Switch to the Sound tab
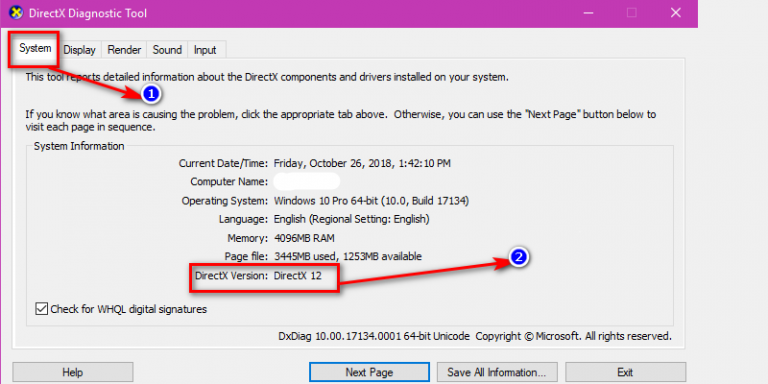768x384 pixels. point(167,50)
